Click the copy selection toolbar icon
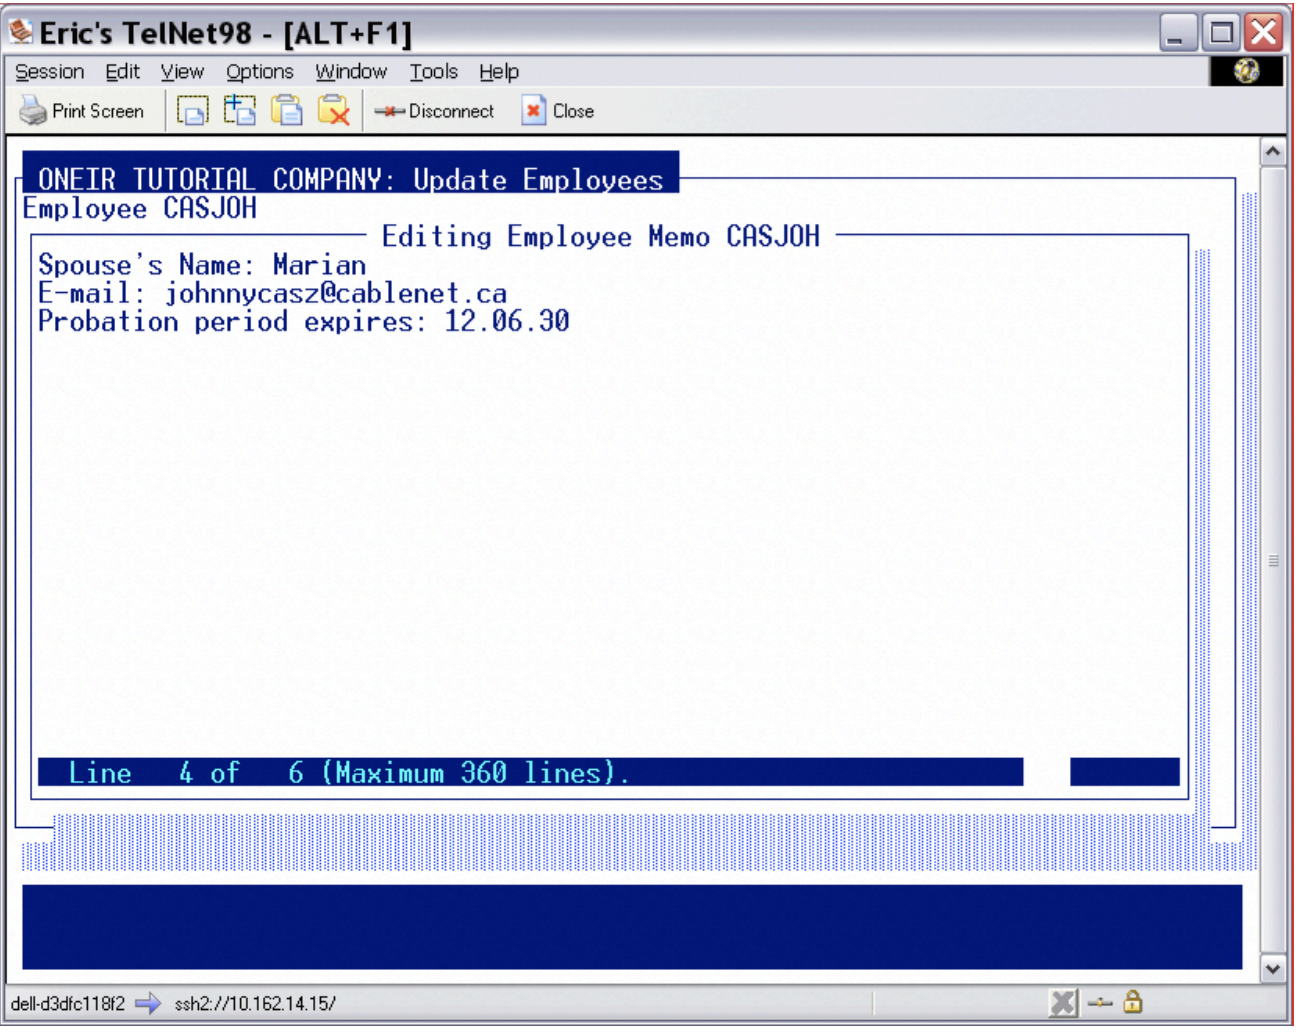The height and width of the screenshot is (1034, 1298). click(x=192, y=110)
